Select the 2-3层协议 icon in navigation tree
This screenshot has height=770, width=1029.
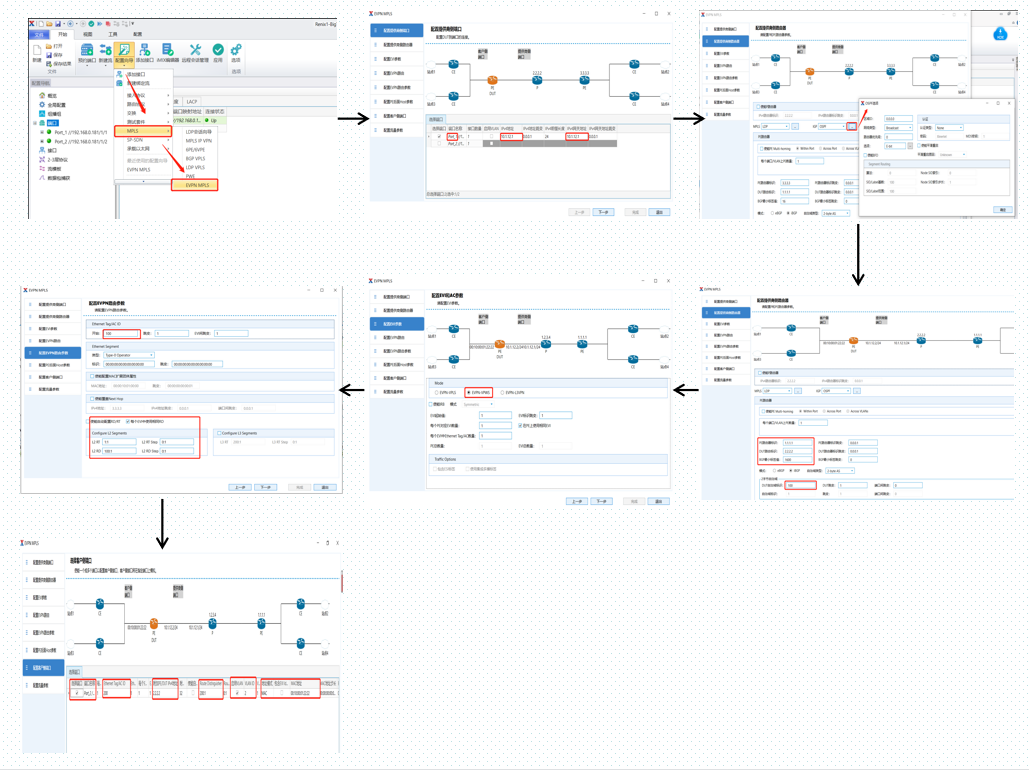42,160
